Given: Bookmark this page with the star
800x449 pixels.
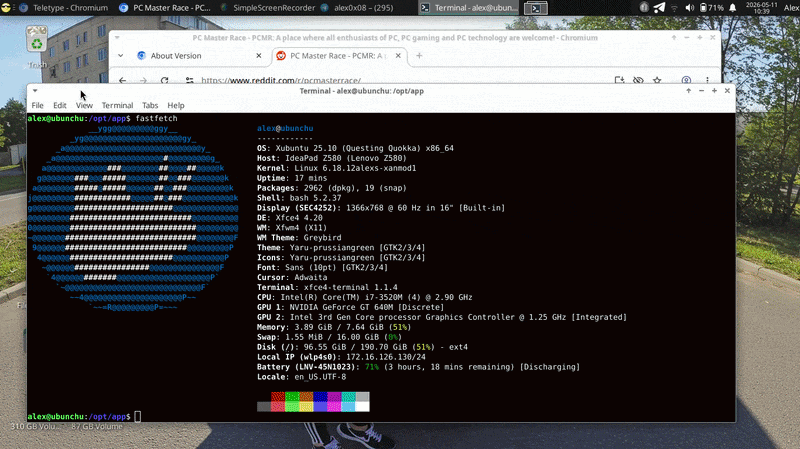Looking at the screenshot, I should pos(657,80).
